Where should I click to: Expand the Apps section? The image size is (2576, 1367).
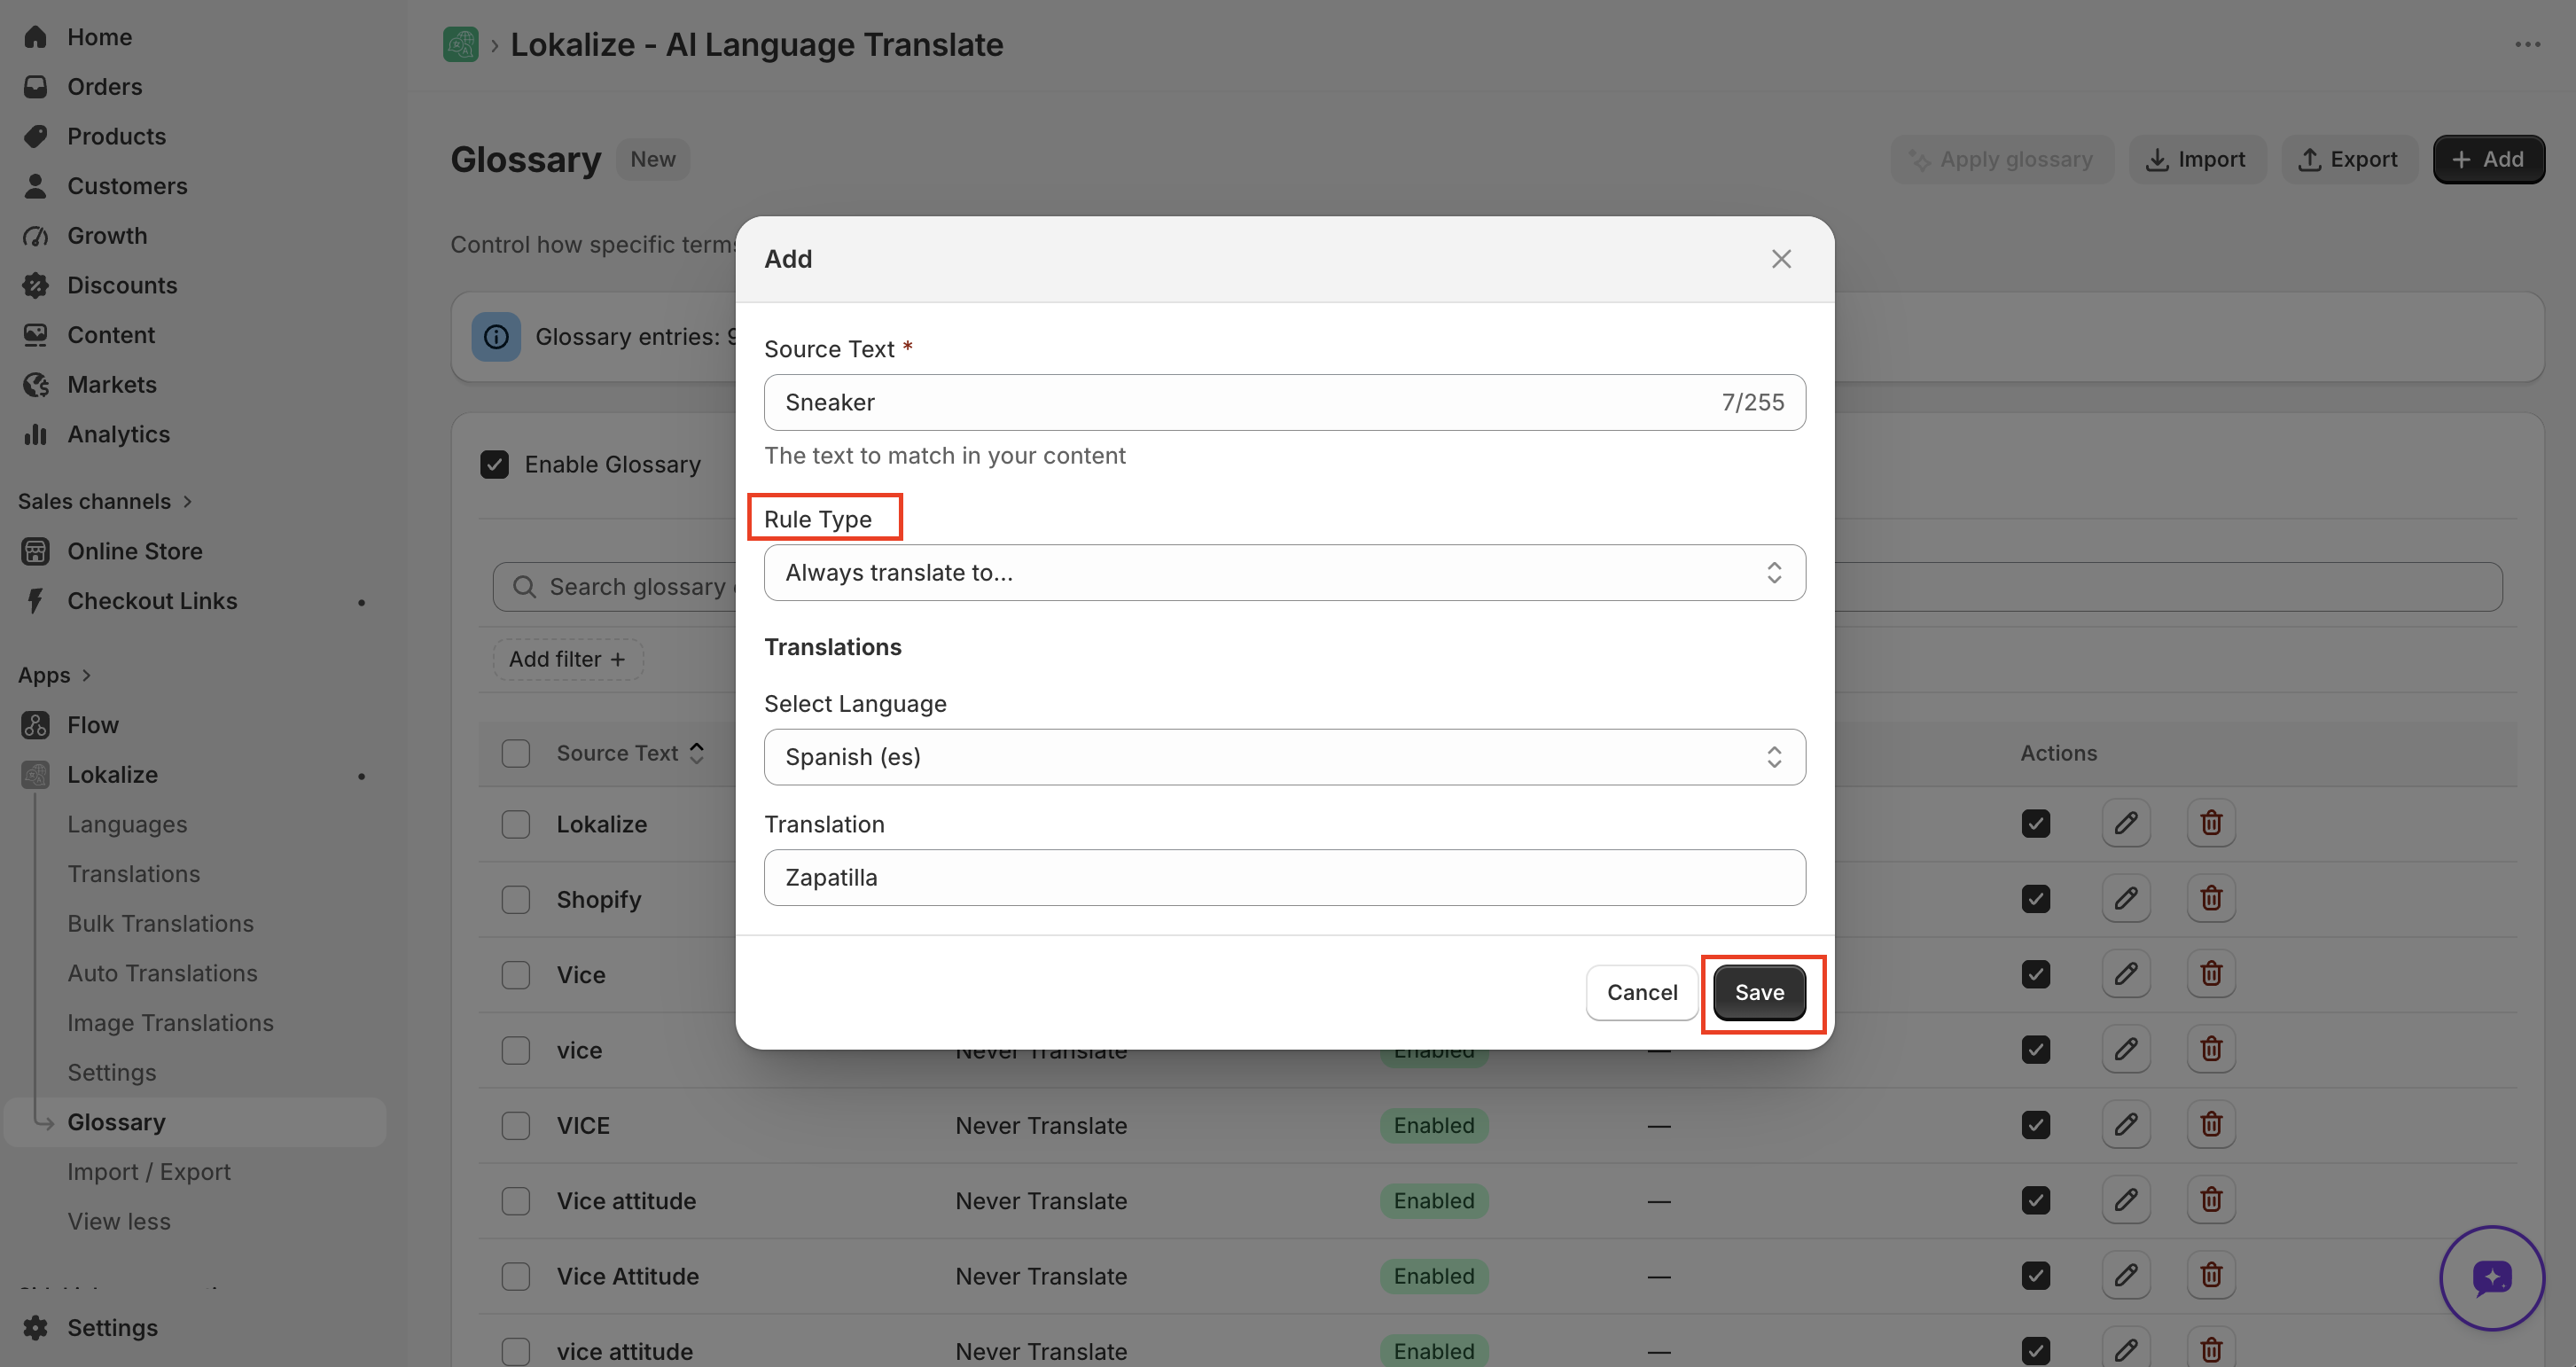(55, 676)
